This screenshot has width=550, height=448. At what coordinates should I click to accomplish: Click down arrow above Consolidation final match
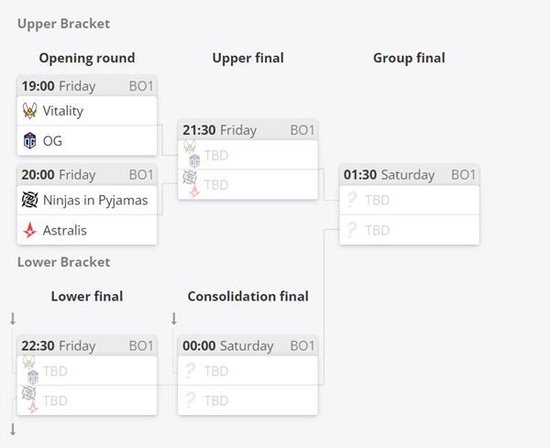pos(174,319)
